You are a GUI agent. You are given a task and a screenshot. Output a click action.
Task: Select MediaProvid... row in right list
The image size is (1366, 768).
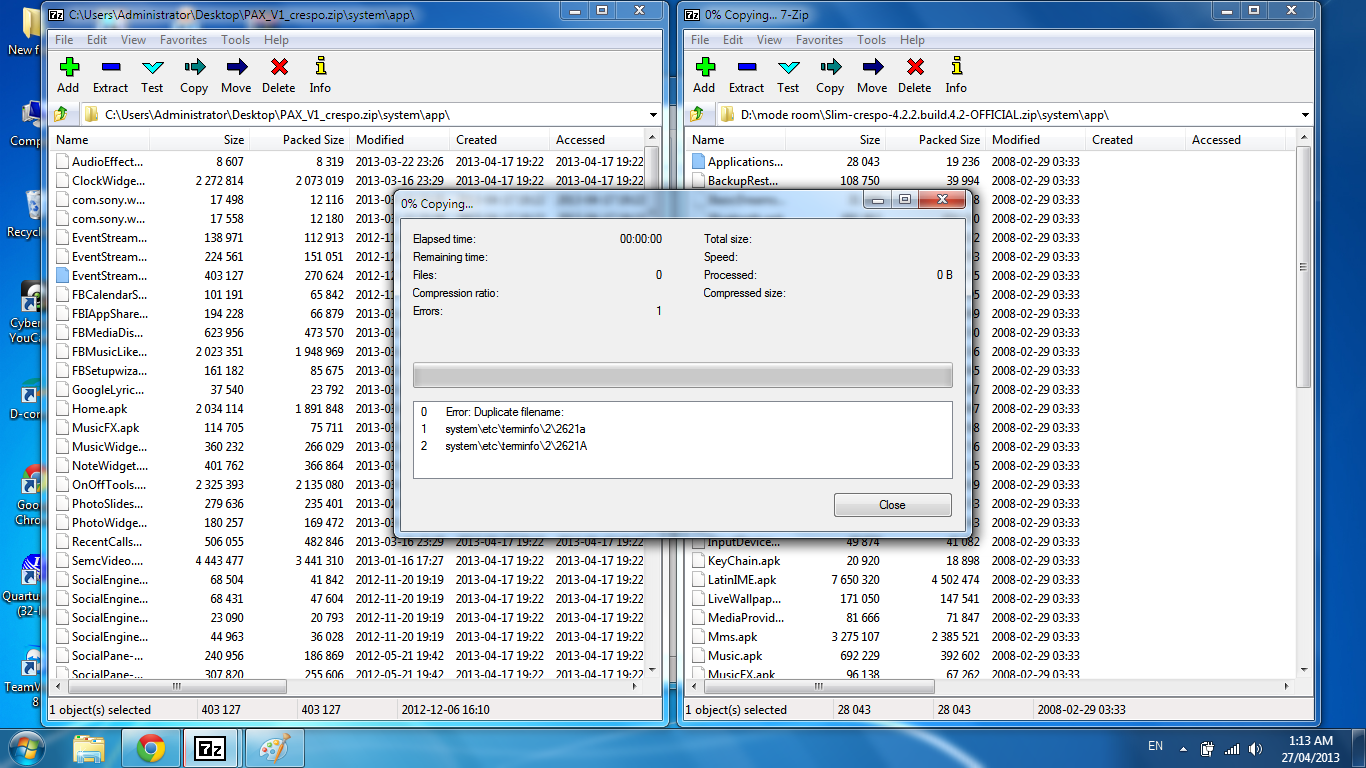point(992,618)
